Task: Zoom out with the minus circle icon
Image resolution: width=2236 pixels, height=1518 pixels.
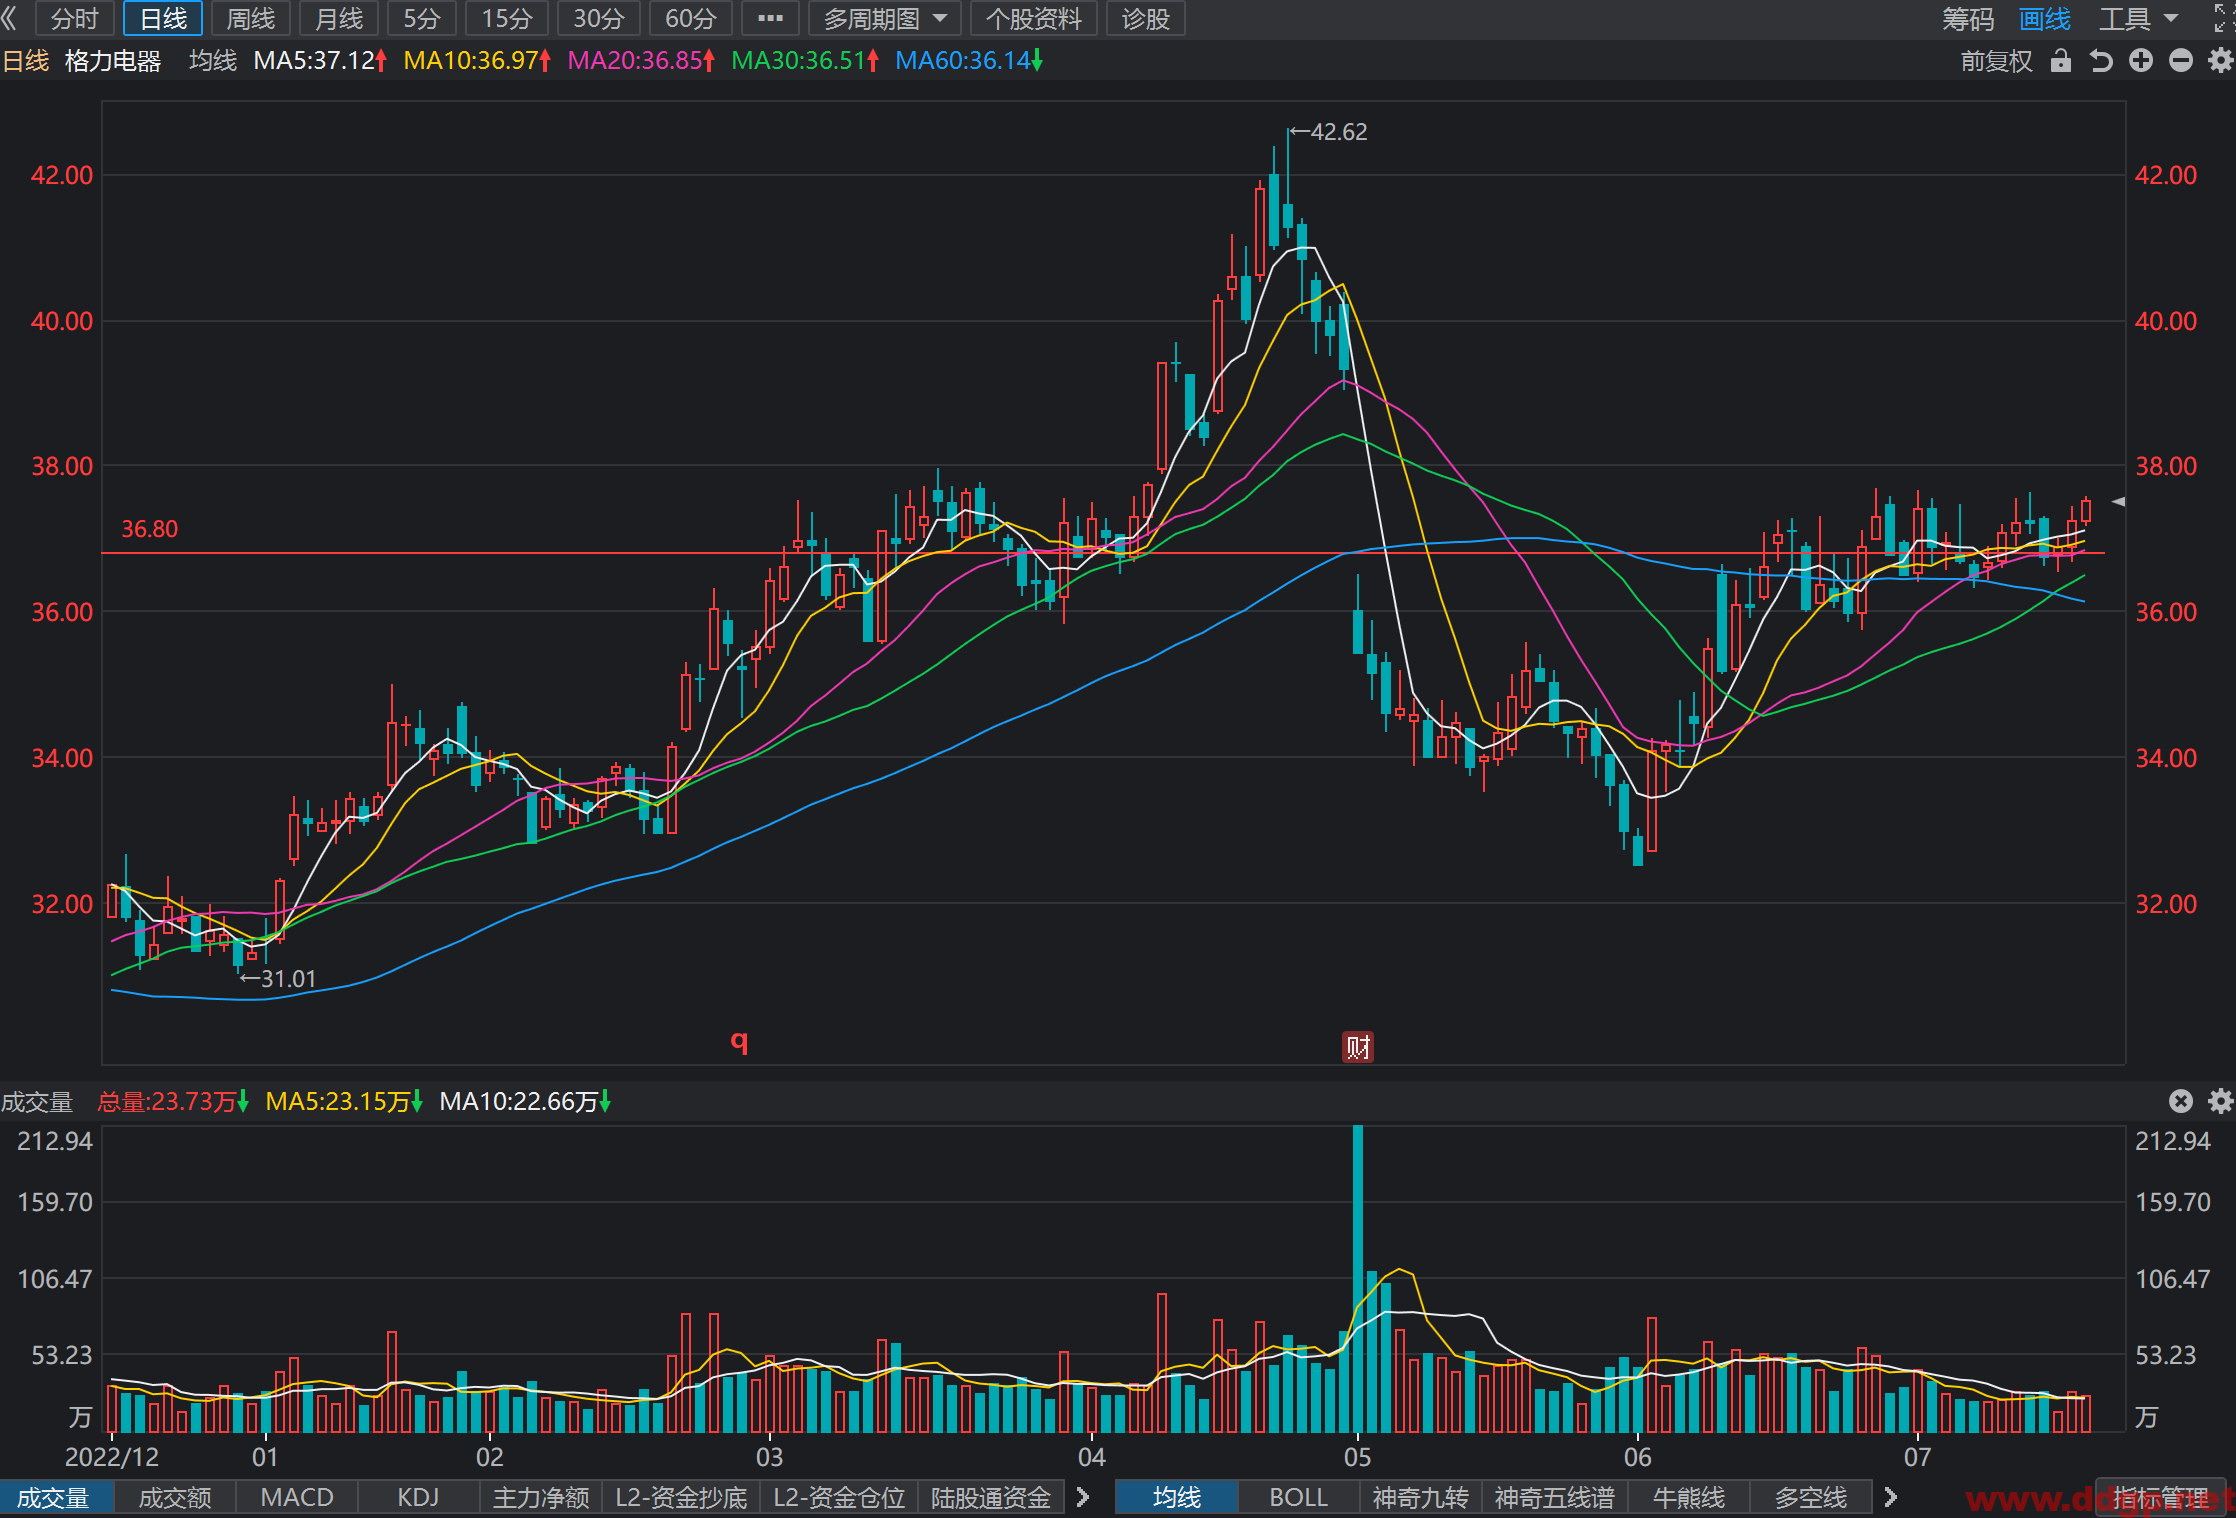Action: (2181, 61)
